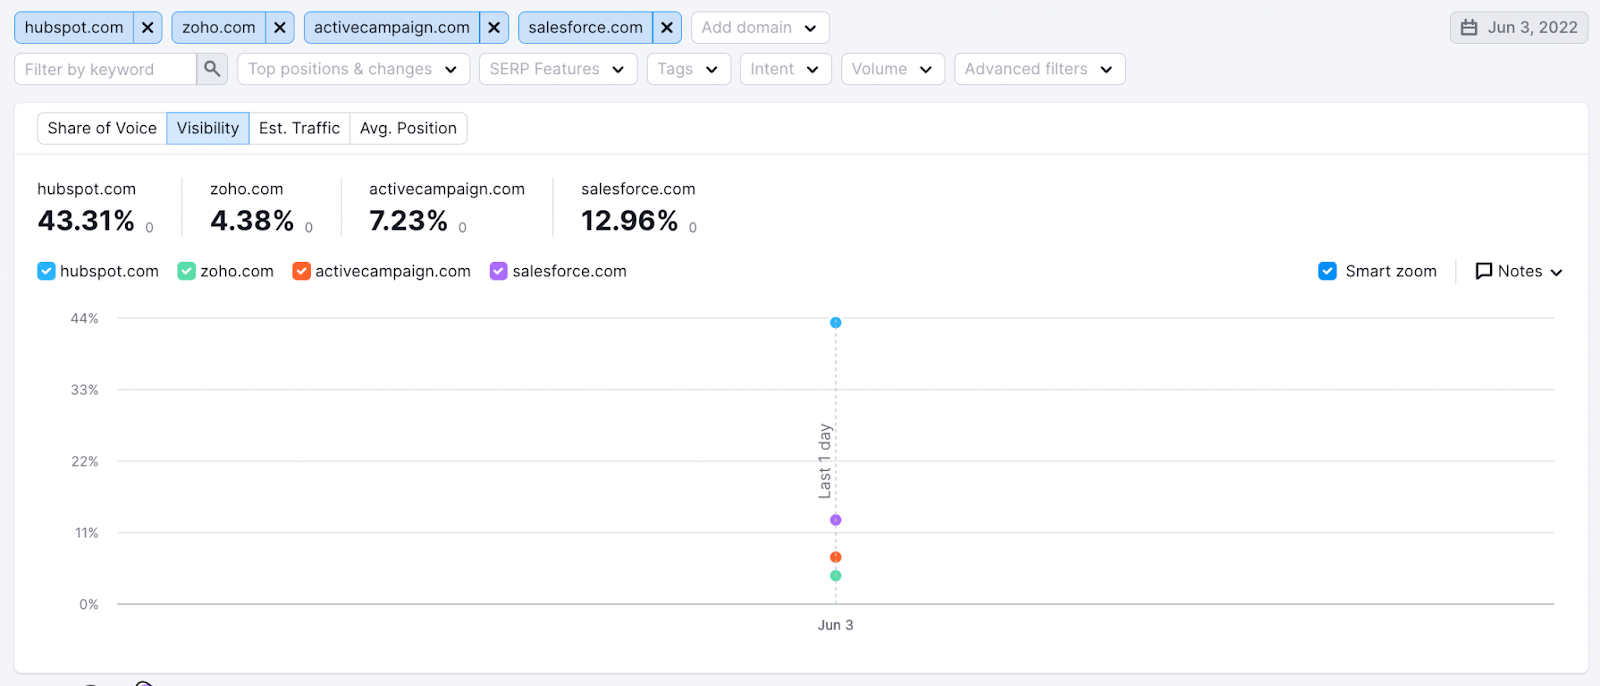
Task: Open the Jun 3, 2022 date picker
Action: click(1519, 28)
